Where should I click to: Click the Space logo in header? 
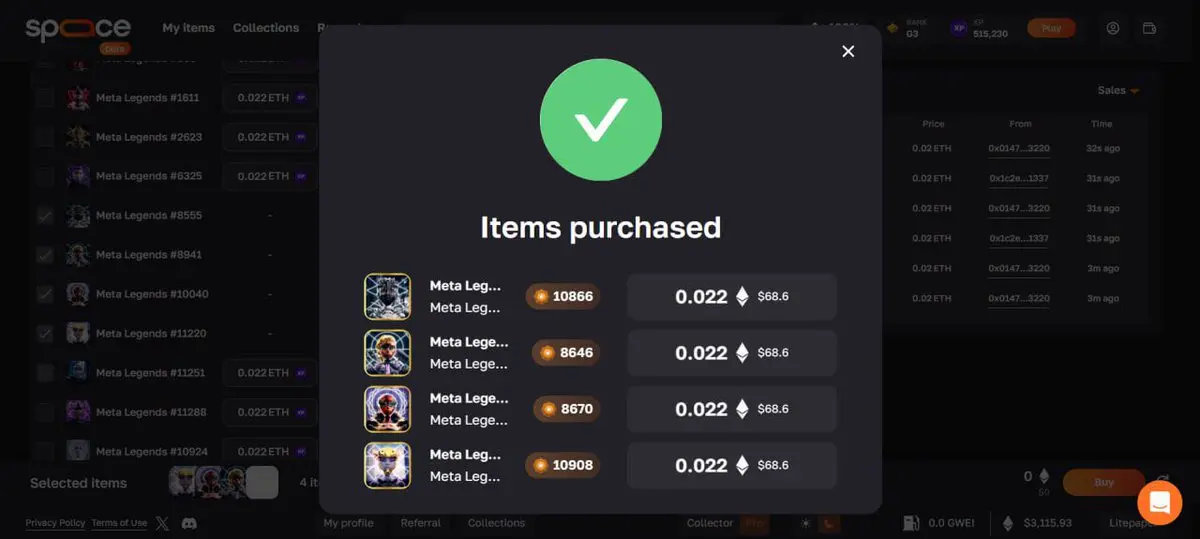[77, 28]
